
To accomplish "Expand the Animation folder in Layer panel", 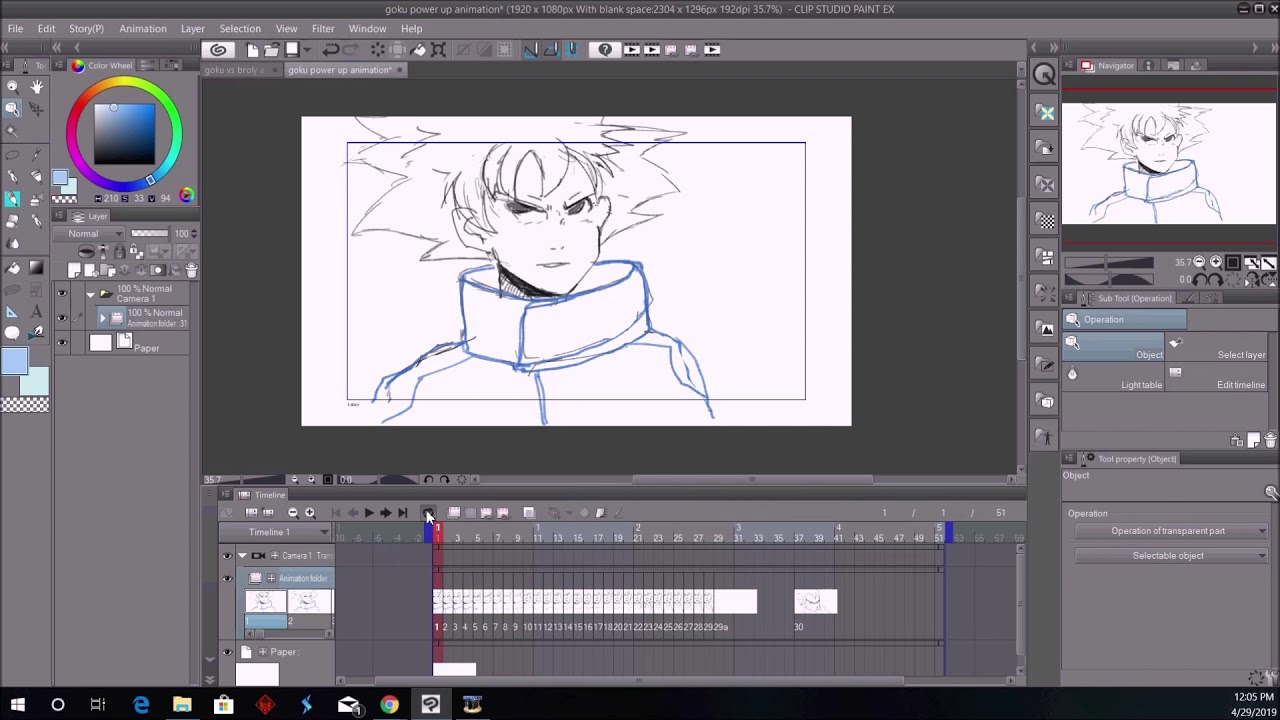I will pyautogui.click(x=102, y=318).
